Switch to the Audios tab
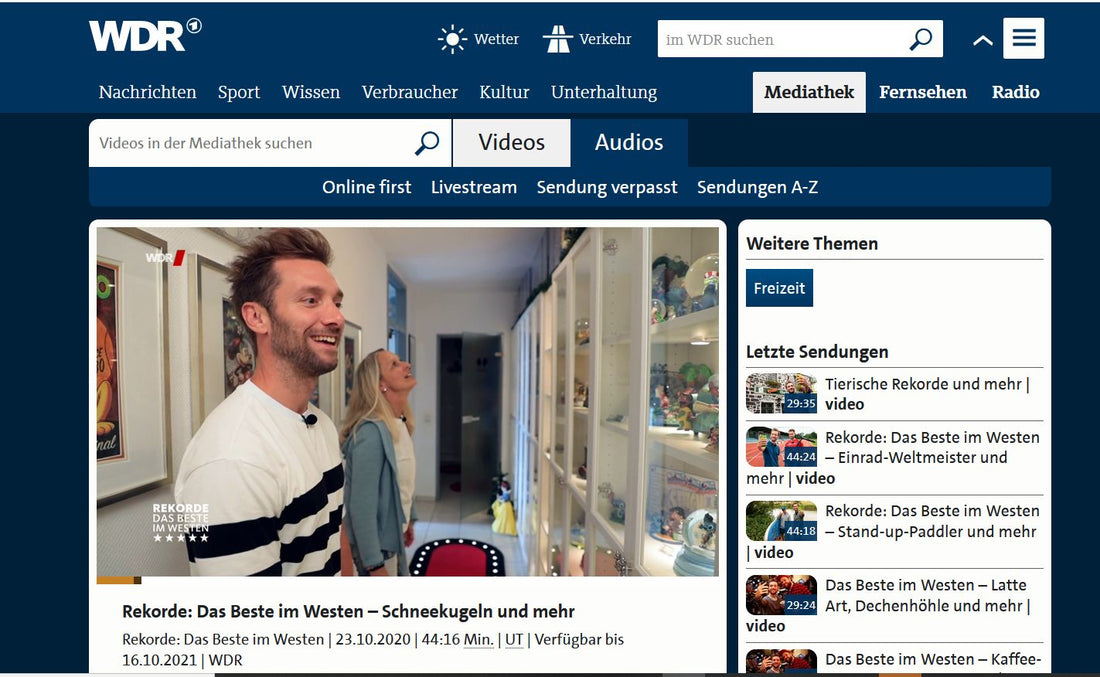1100x677 pixels. [x=629, y=143]
